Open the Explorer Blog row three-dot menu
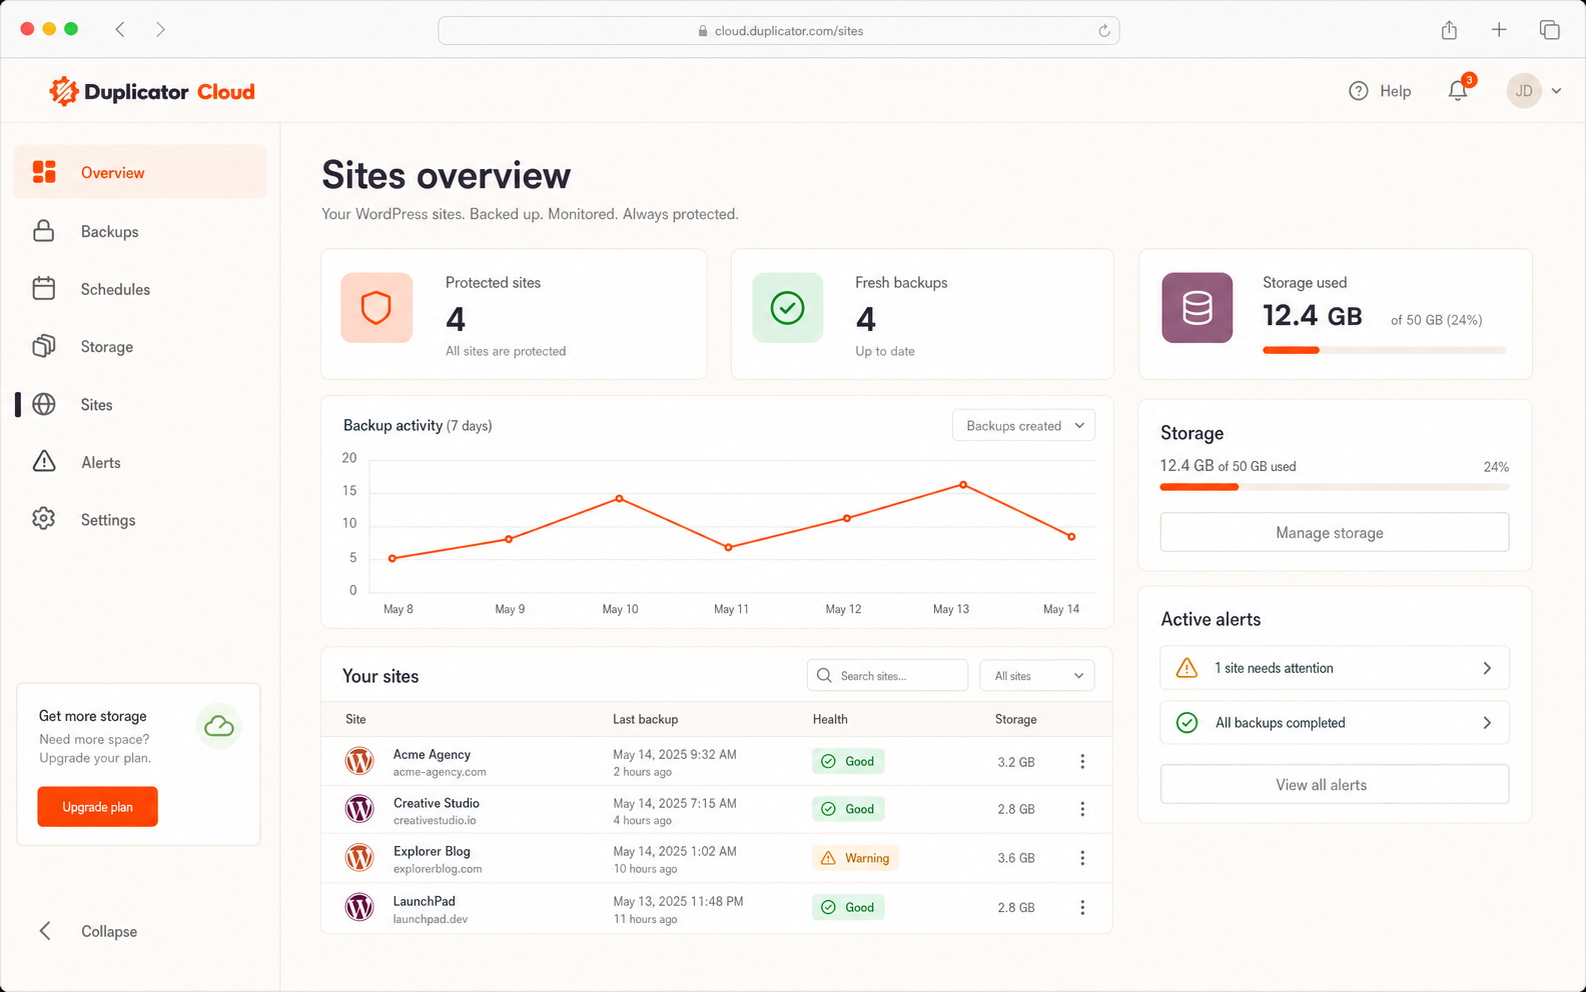 point(1082,858)
